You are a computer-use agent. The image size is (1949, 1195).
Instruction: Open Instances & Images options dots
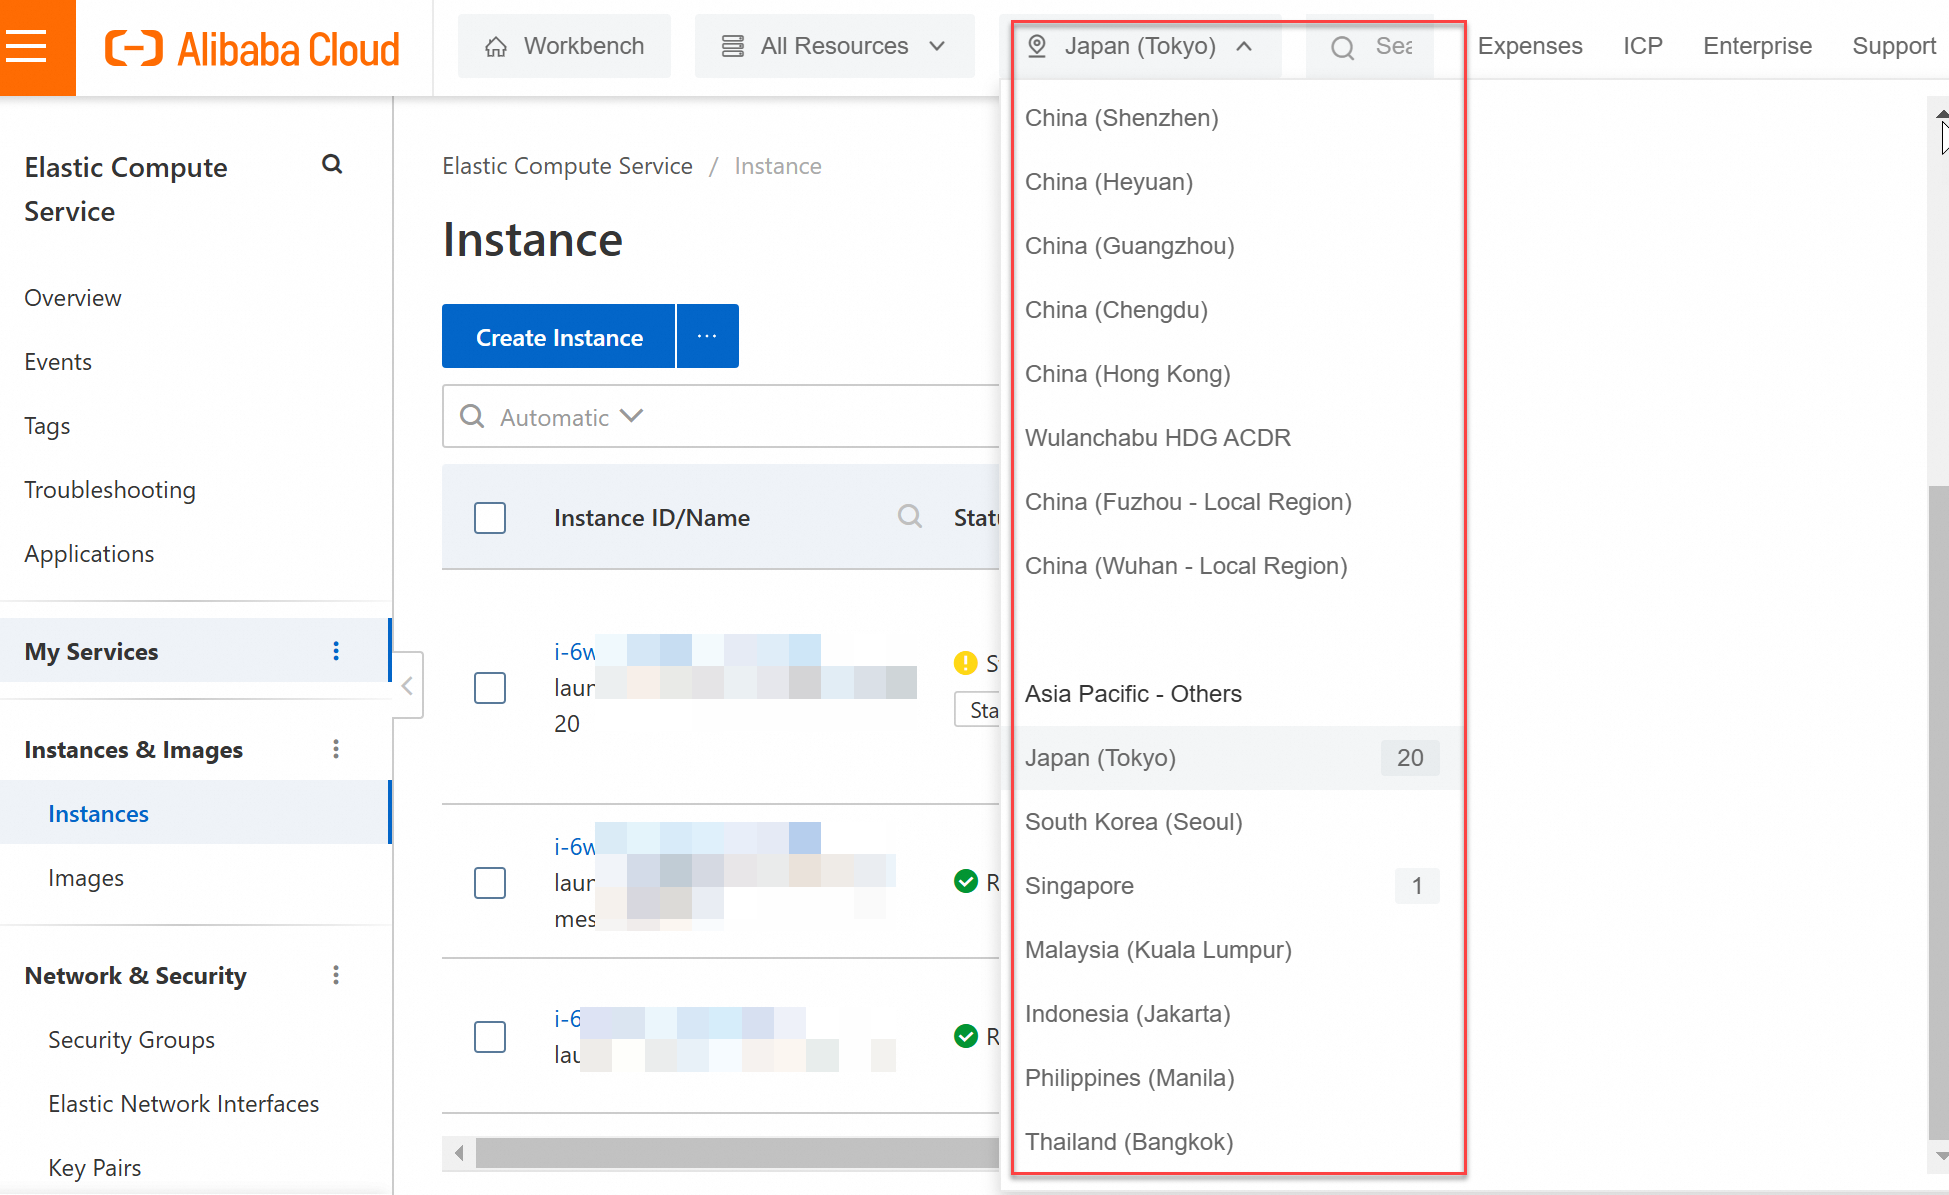pos(336,750)
